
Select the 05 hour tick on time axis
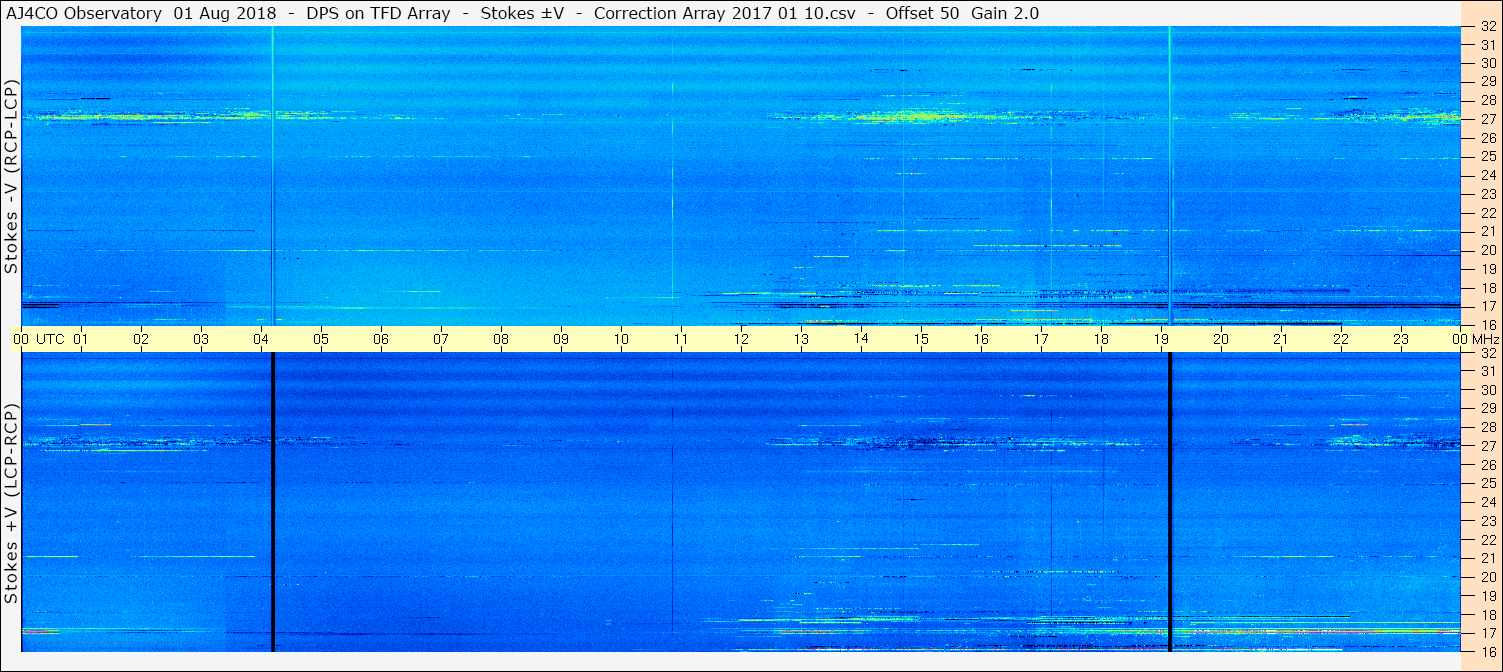point(321,340)
